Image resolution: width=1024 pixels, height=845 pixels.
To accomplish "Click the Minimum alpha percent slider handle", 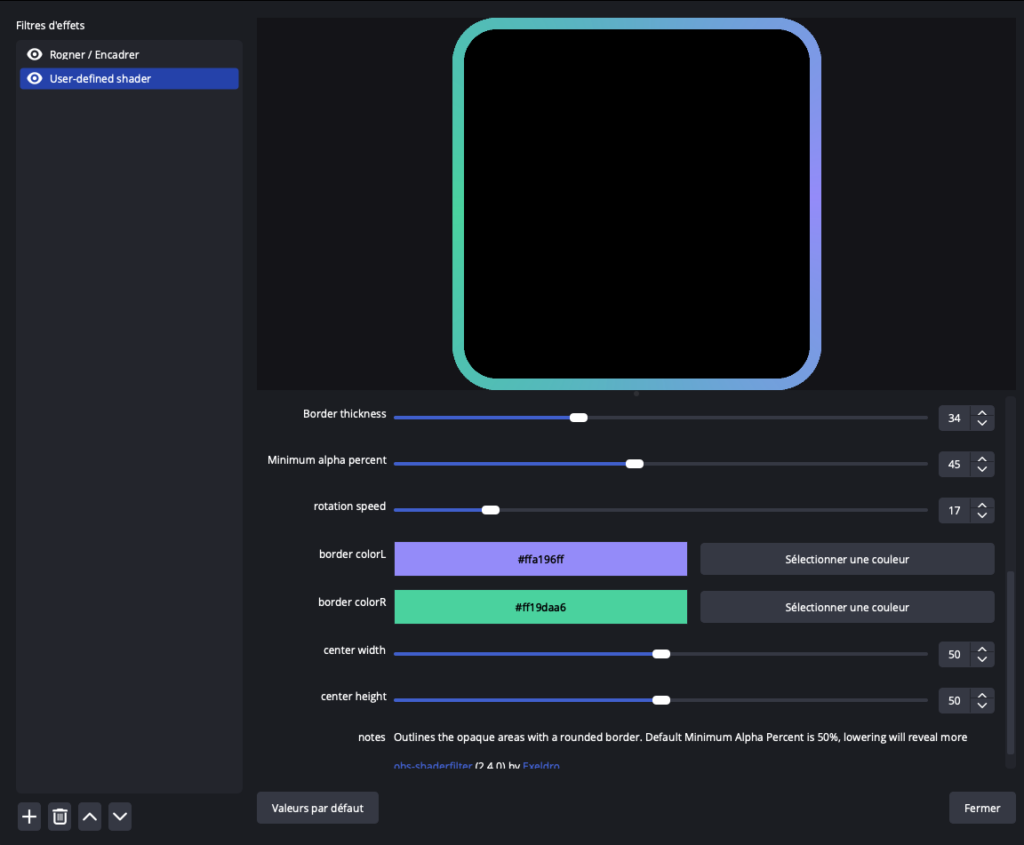I will (x=635, y=464).
